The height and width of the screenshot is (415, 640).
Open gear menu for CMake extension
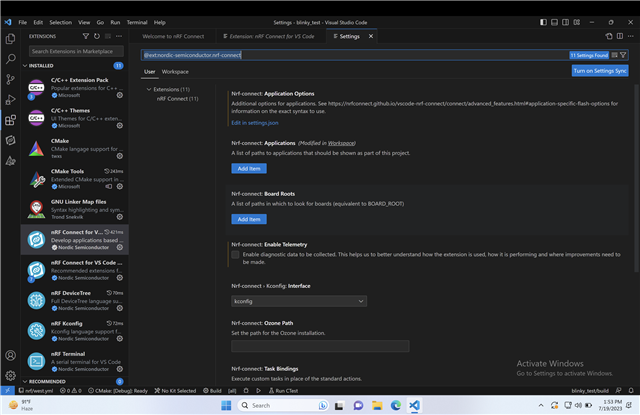point(120,156)
